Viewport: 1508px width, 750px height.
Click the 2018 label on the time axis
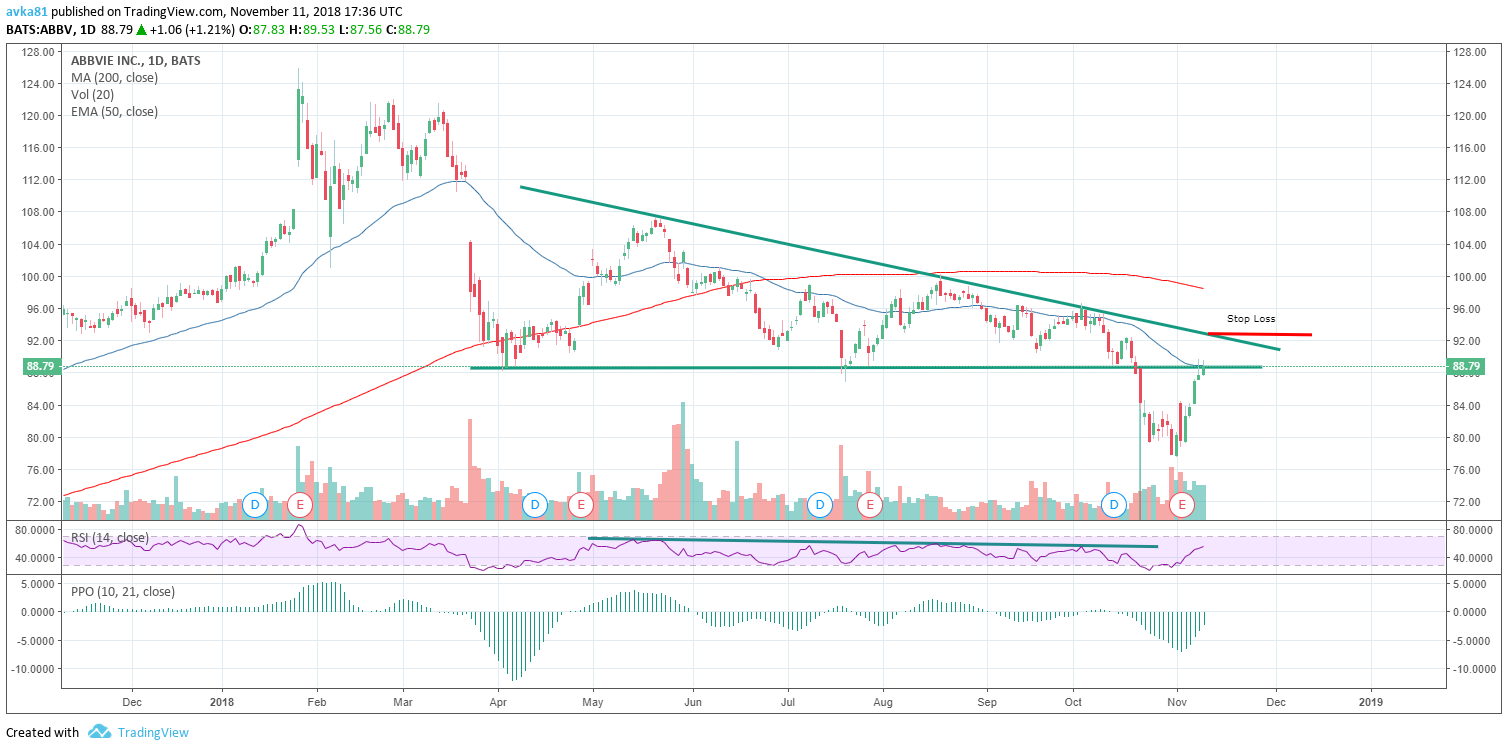point(222,702)
